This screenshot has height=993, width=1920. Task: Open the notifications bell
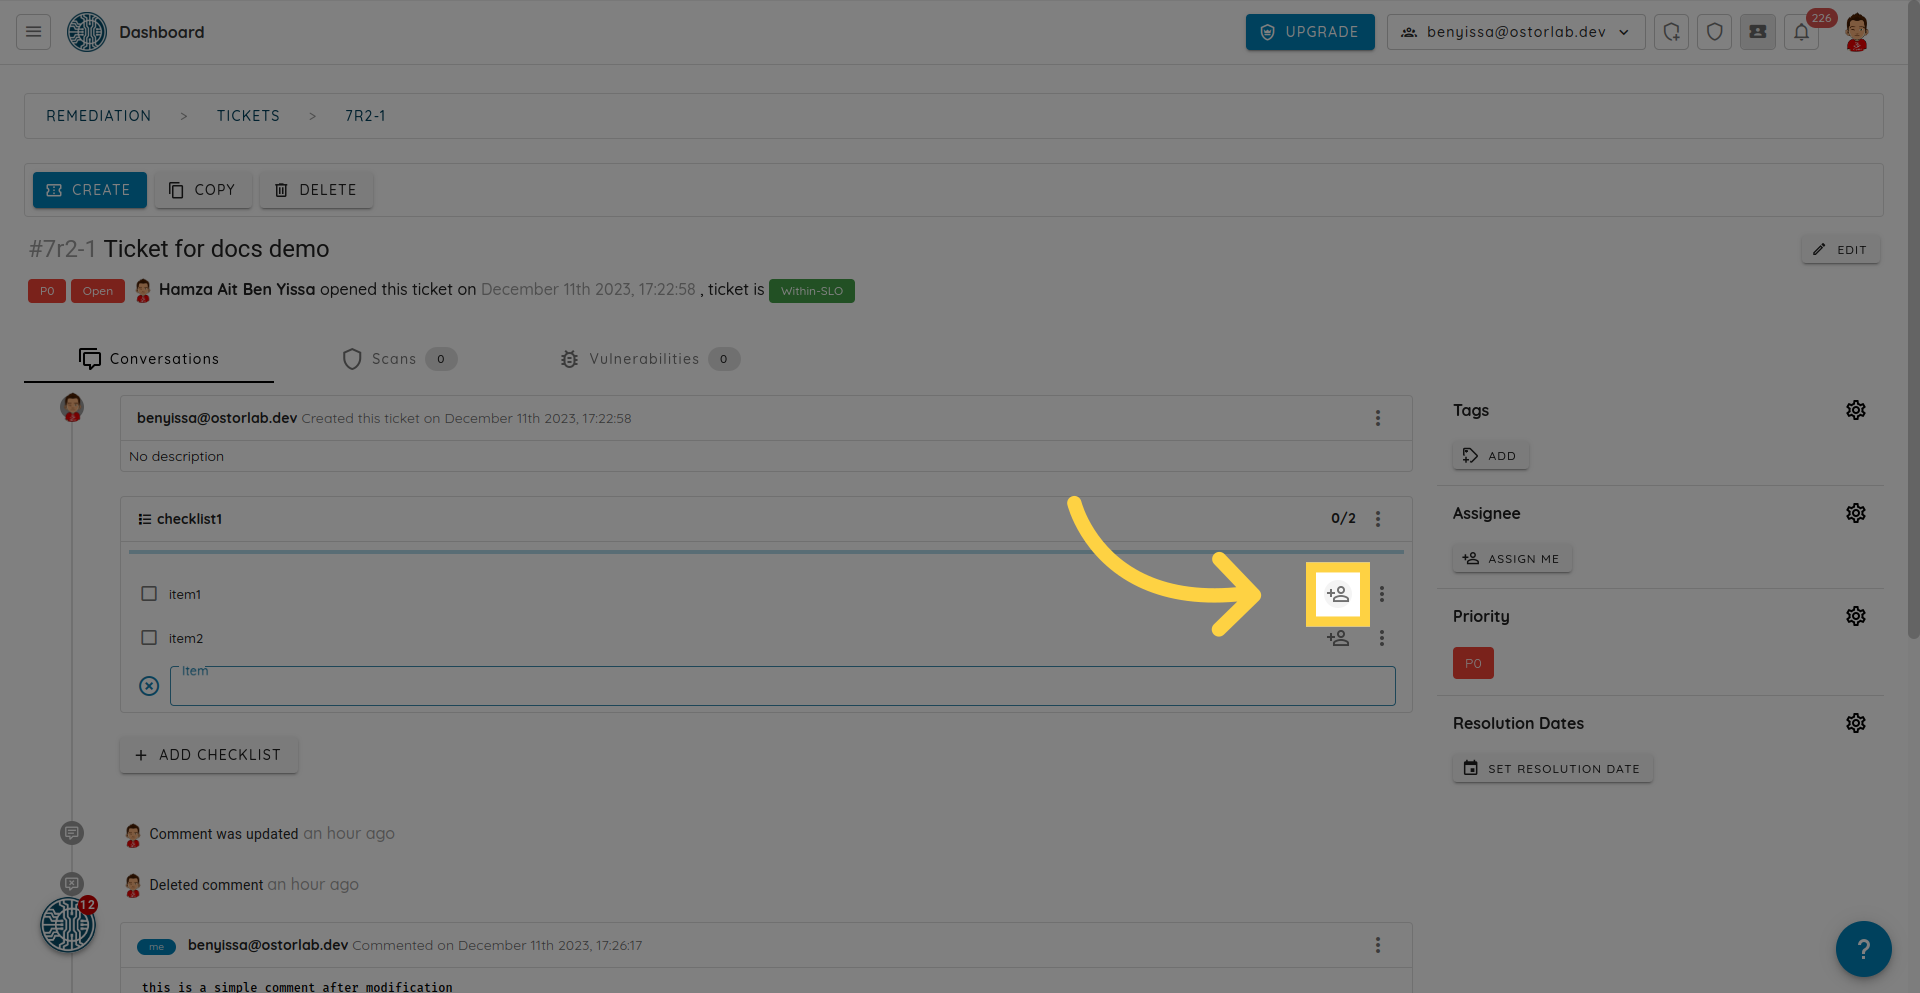[1801, 32]
